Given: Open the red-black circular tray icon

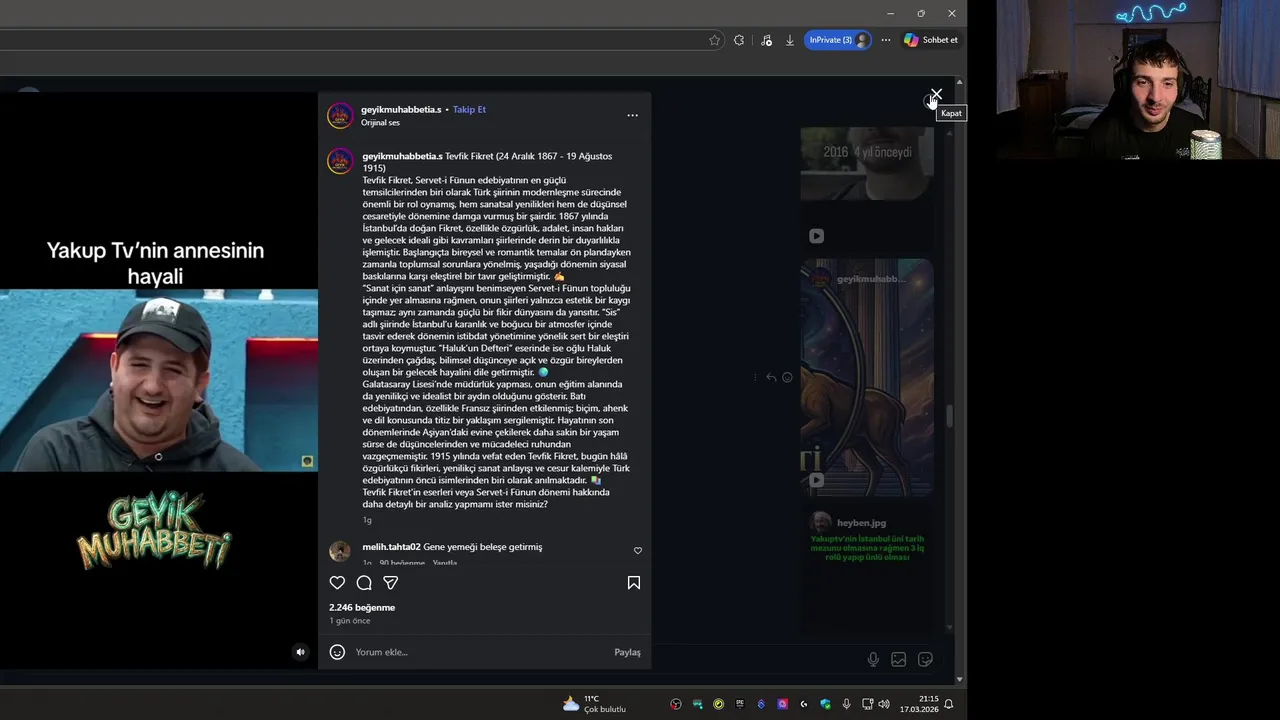Looking at the screenshot, I should (676, 704).
